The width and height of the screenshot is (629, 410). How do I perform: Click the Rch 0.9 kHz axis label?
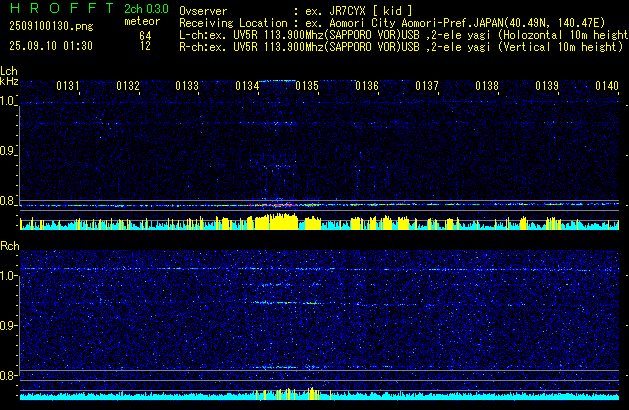pyautogui.click(x=8, y=325)
